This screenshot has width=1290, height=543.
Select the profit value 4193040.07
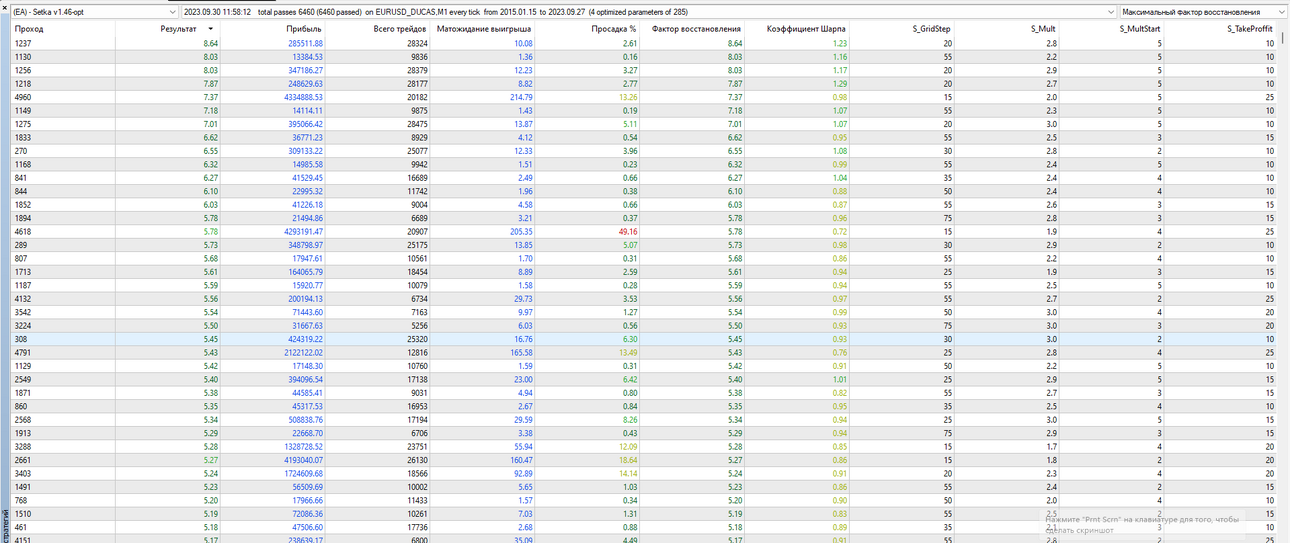point(303,459)
